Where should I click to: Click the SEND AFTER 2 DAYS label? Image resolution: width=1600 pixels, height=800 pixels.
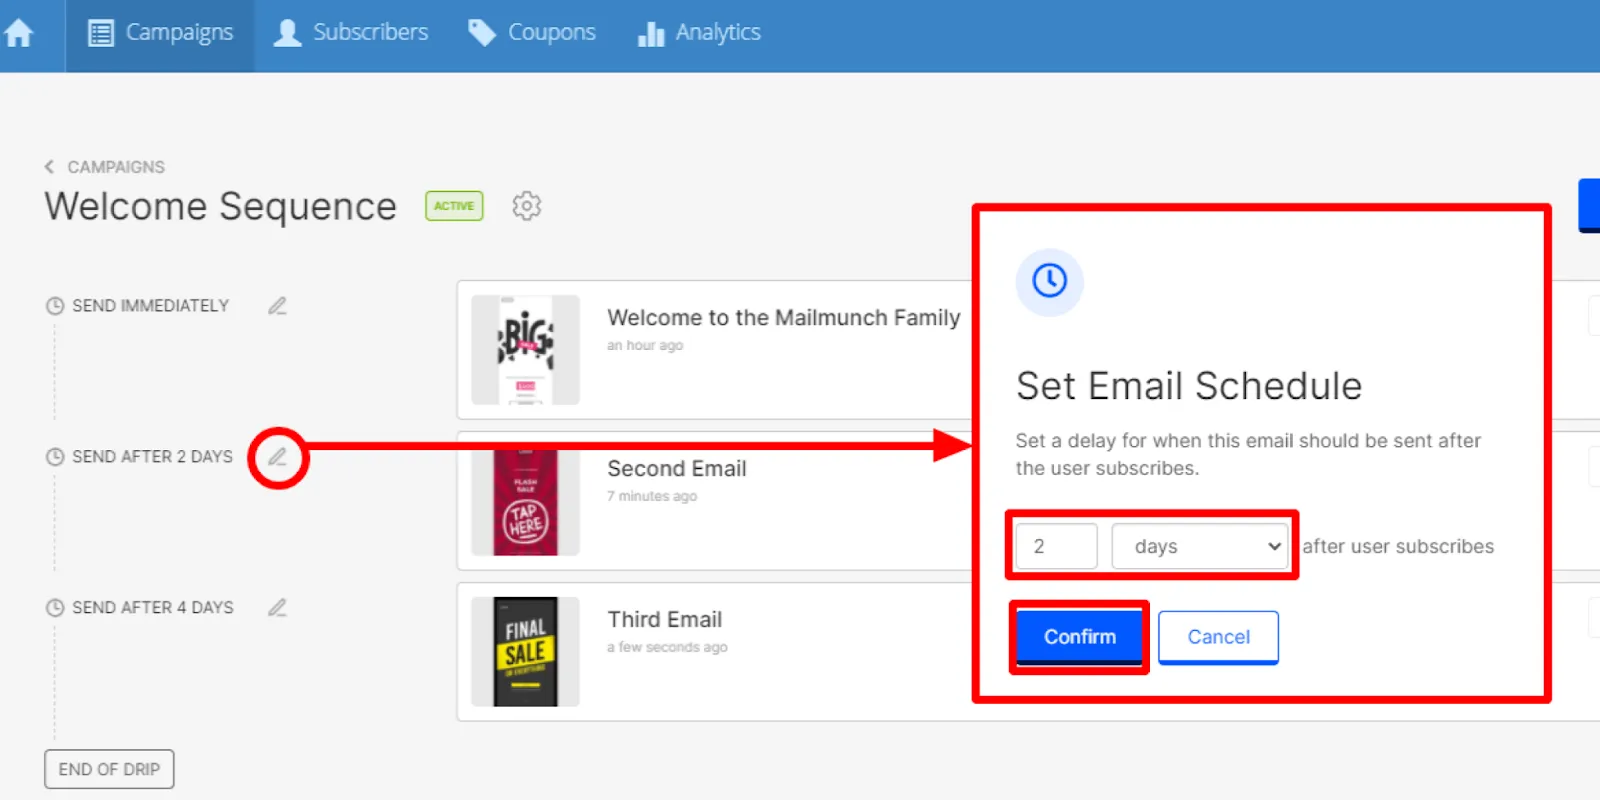[152, 457]
